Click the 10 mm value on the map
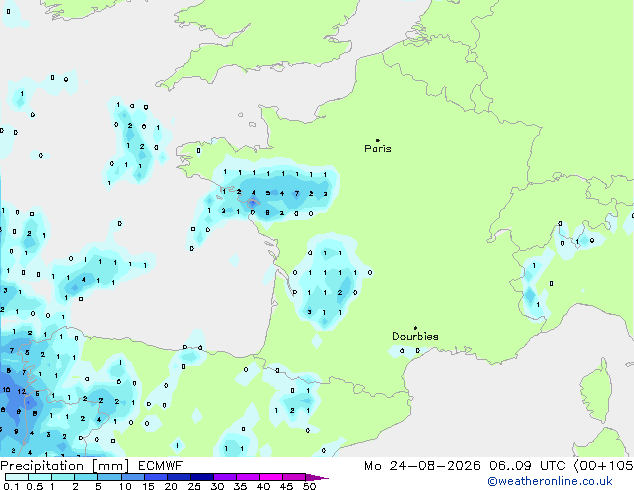The height and width of the screenshot is (490, 634). [6, 390]
